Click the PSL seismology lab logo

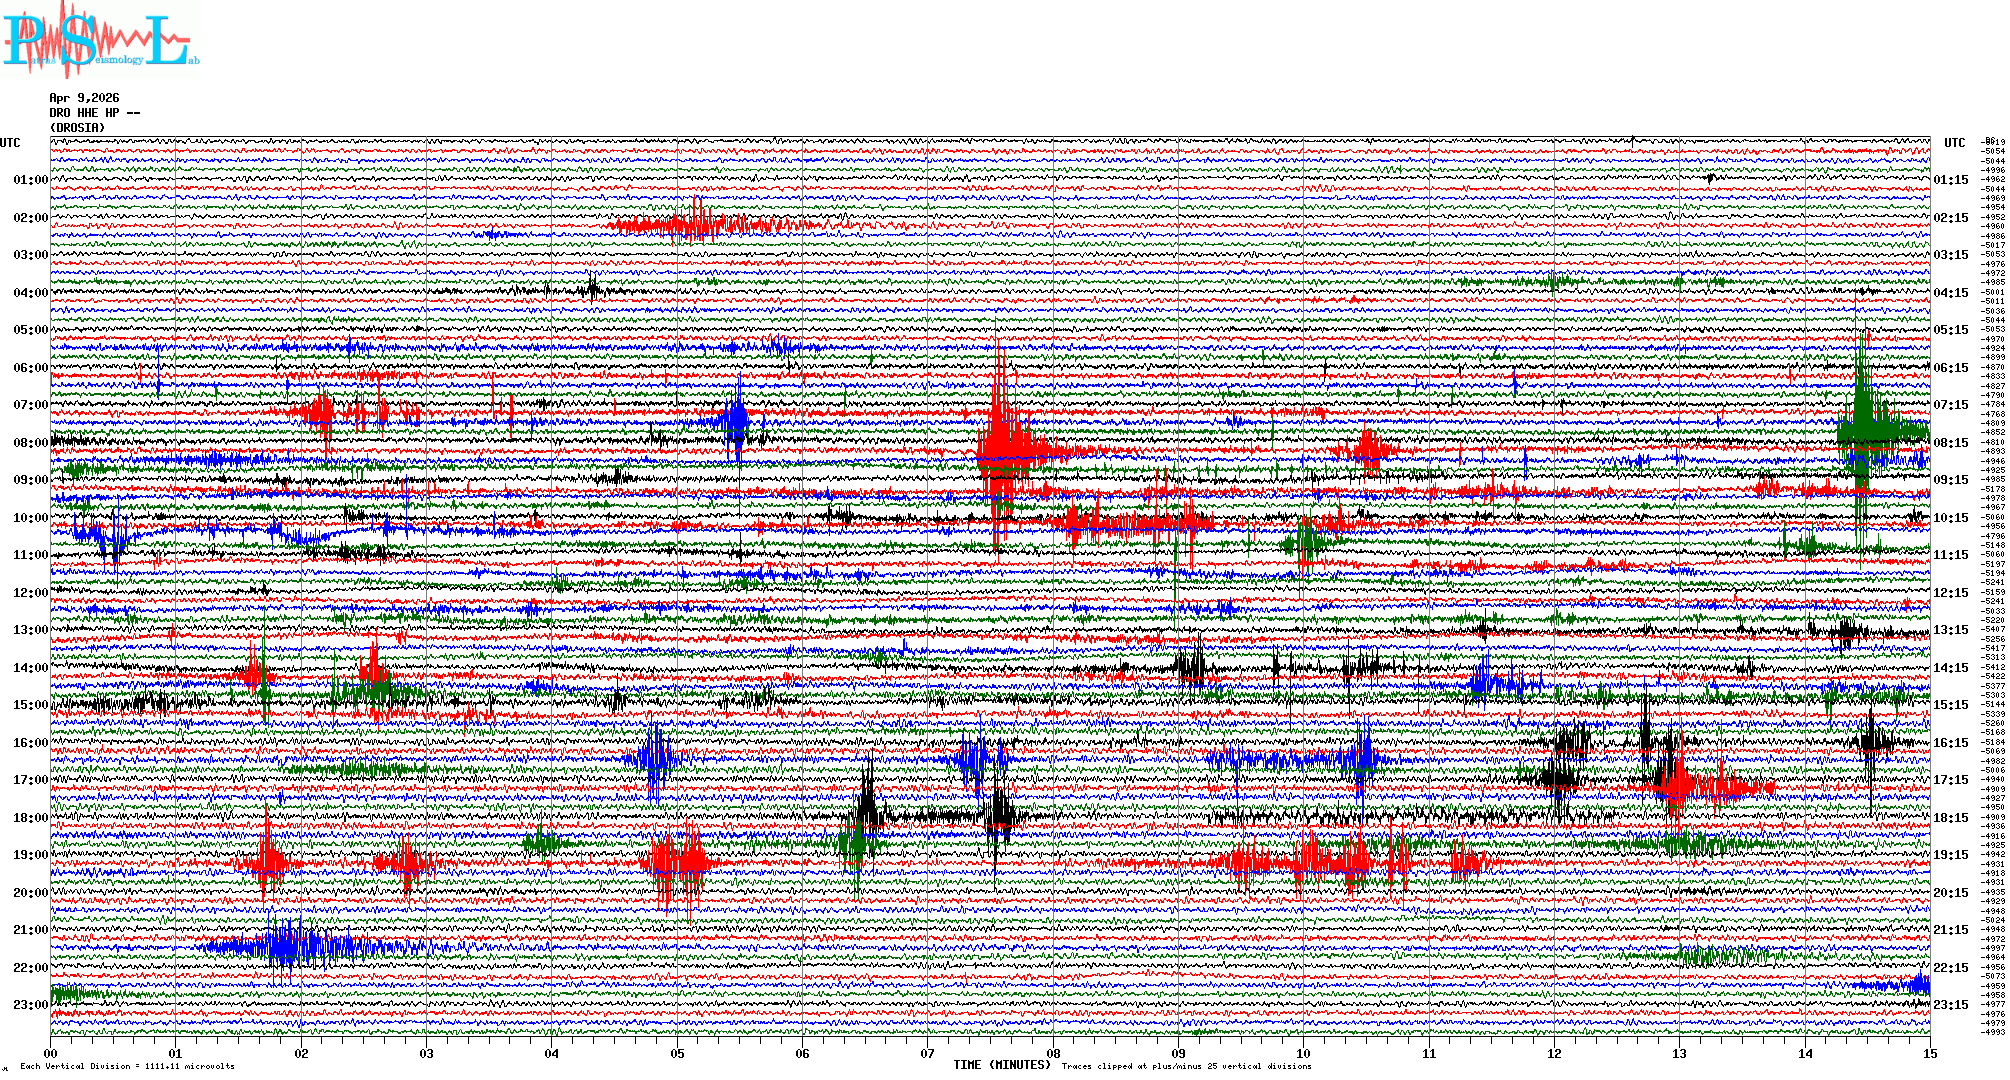tap(98, 40)
